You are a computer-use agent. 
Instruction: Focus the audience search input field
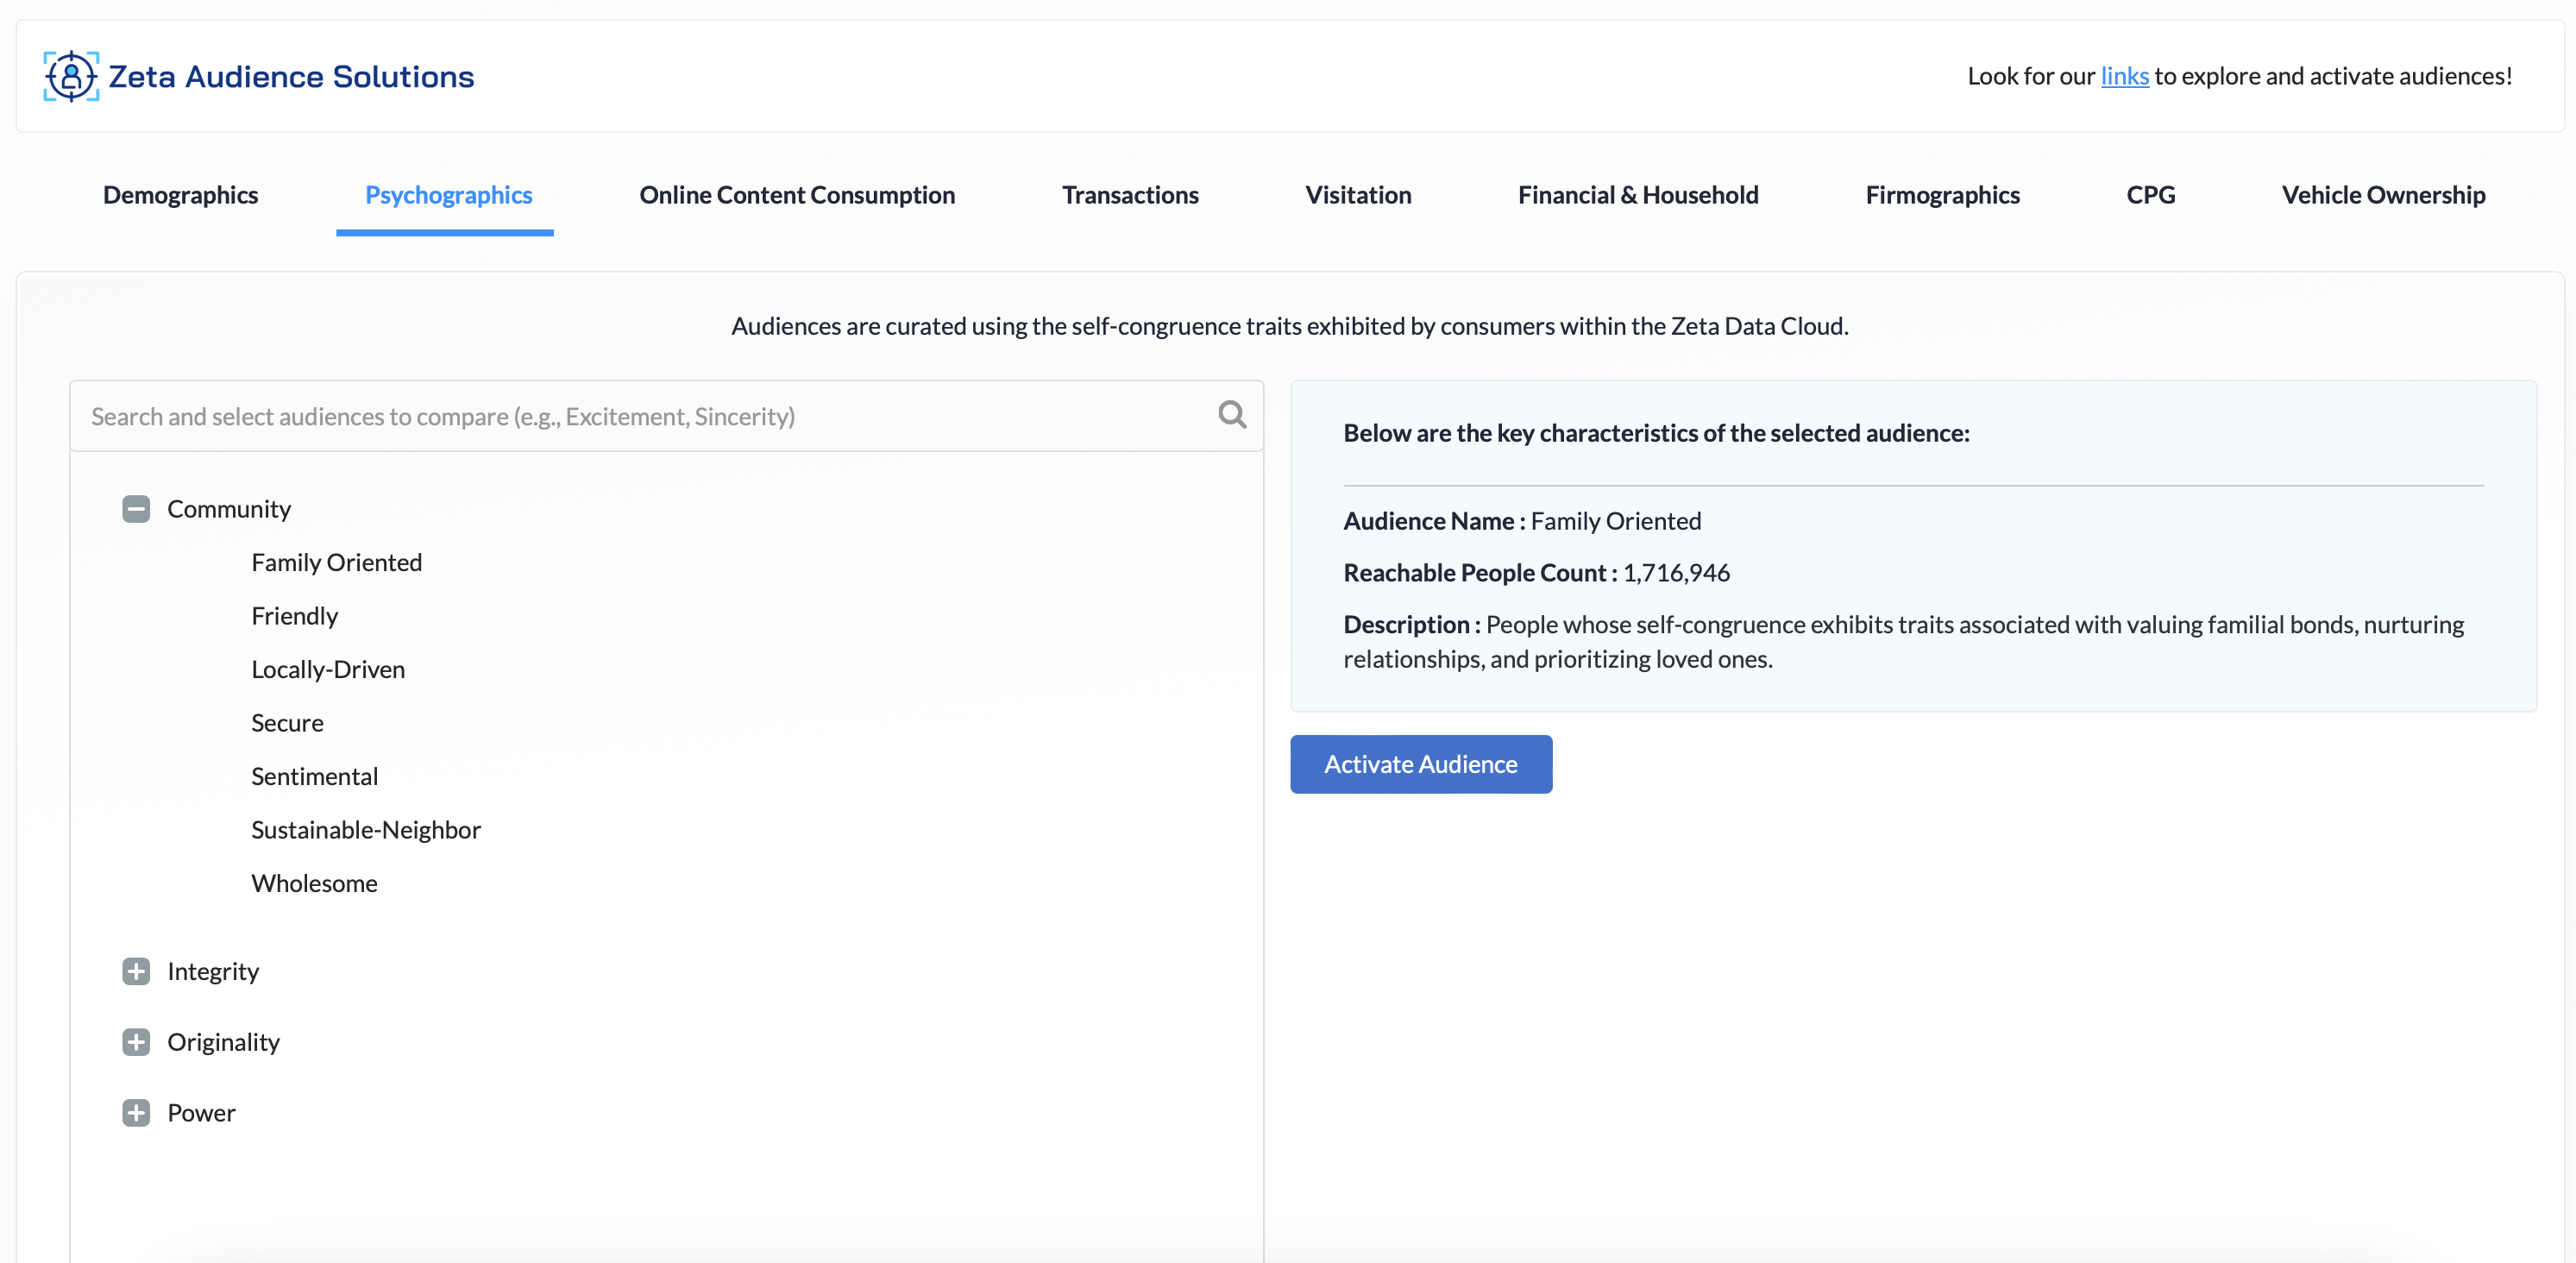pos(640,416)
